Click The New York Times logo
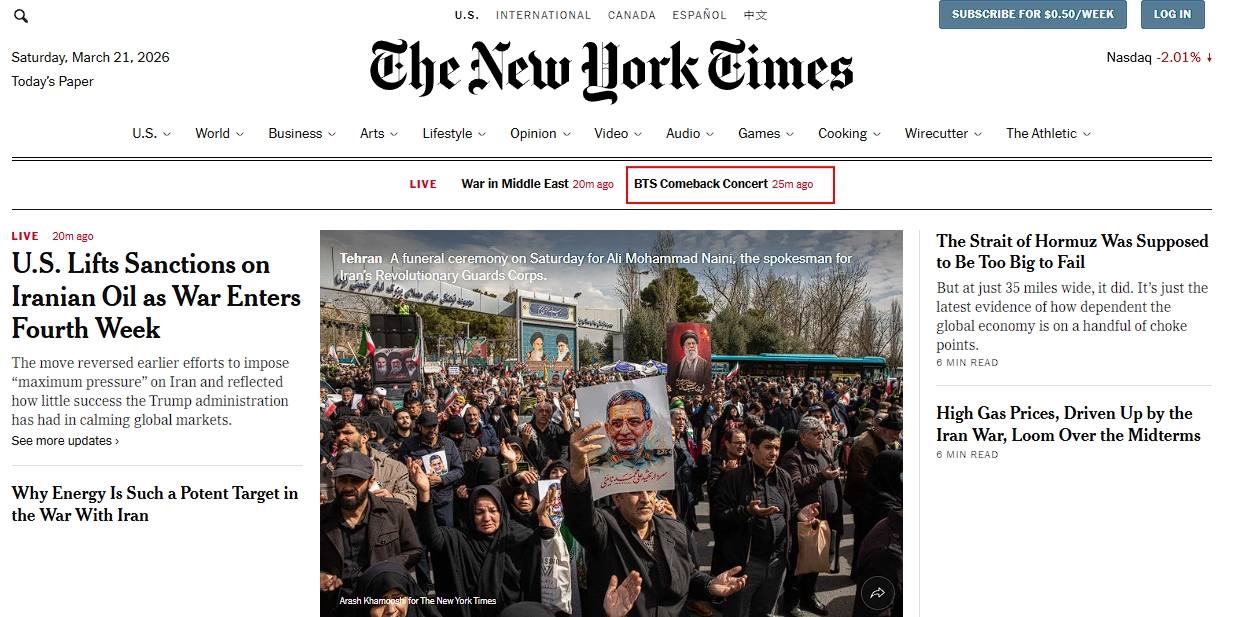 611,70
